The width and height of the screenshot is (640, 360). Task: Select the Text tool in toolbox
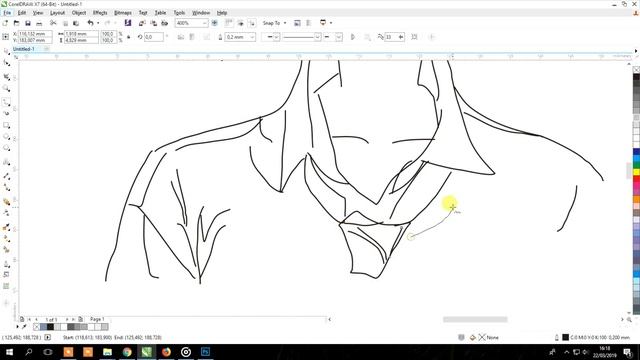tap(6, 162)
